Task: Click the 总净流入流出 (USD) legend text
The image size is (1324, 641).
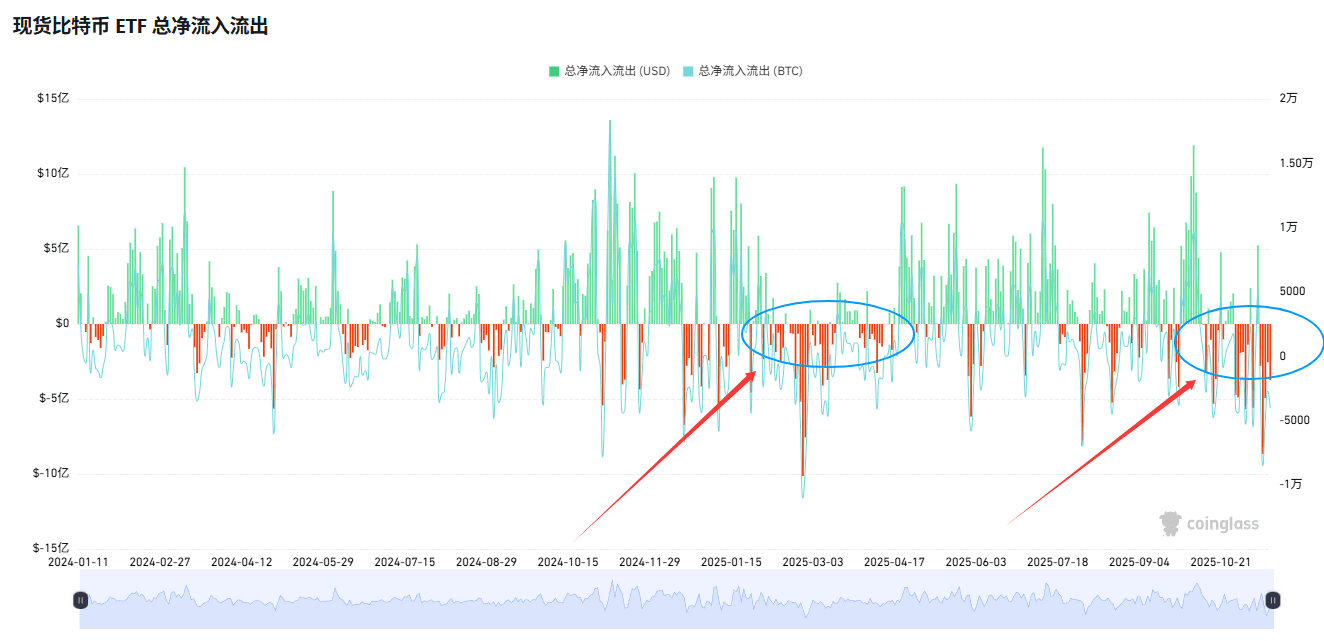Action: click(616, 71)
